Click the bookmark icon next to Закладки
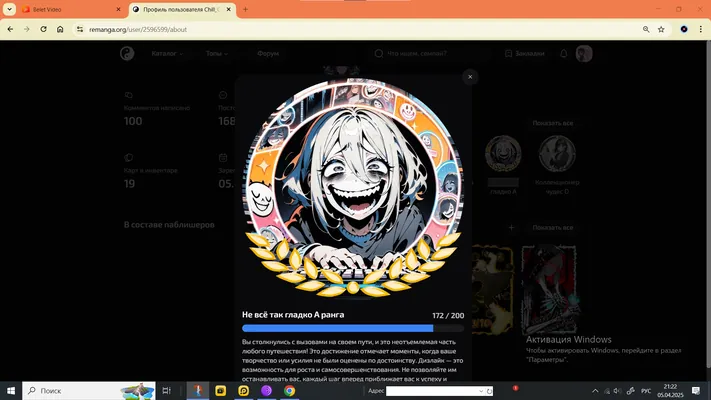Screen dimensions: 711x400 pos(508,54)
